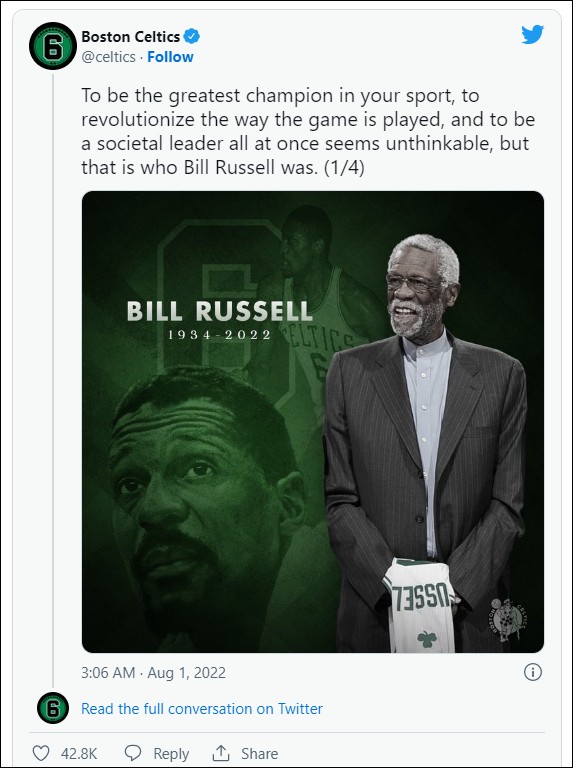The image size is (573, 768).
Task: Click the small Celtics avatar beside conversation link
Action: pos(53,708)
